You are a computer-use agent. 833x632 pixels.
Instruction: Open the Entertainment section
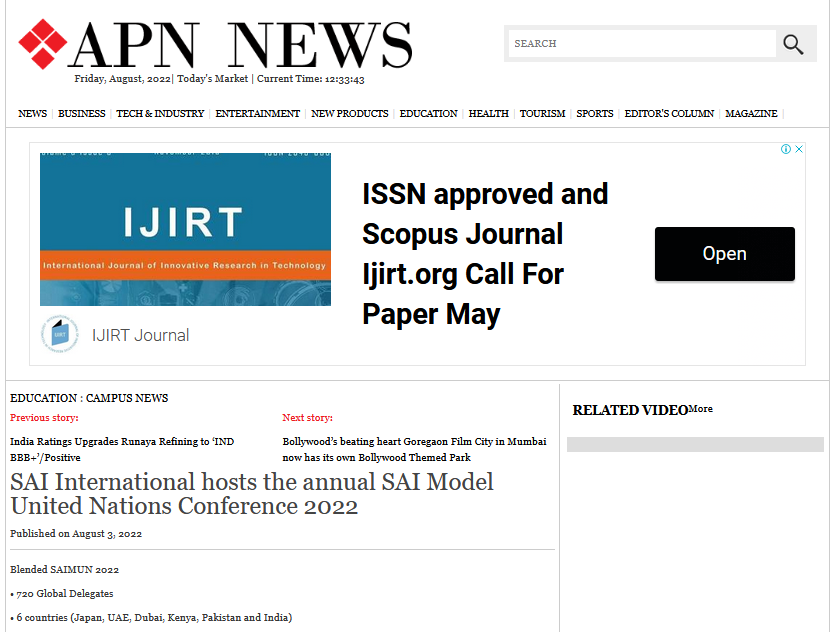[257, 114]
